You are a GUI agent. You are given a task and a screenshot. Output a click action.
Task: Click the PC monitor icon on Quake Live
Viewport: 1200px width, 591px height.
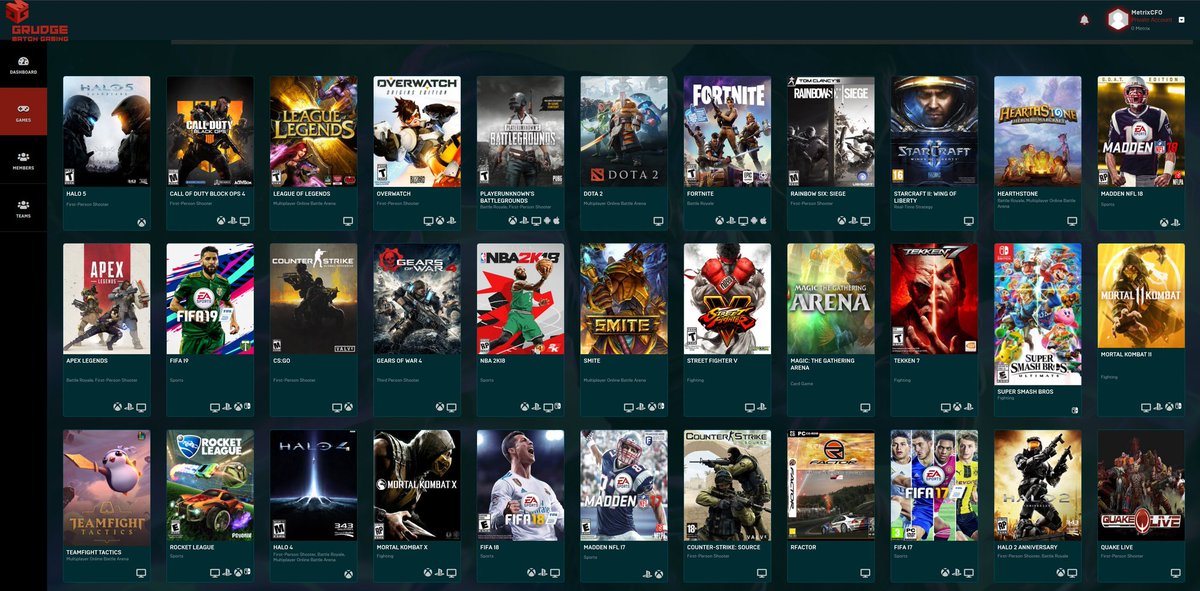1176,573
